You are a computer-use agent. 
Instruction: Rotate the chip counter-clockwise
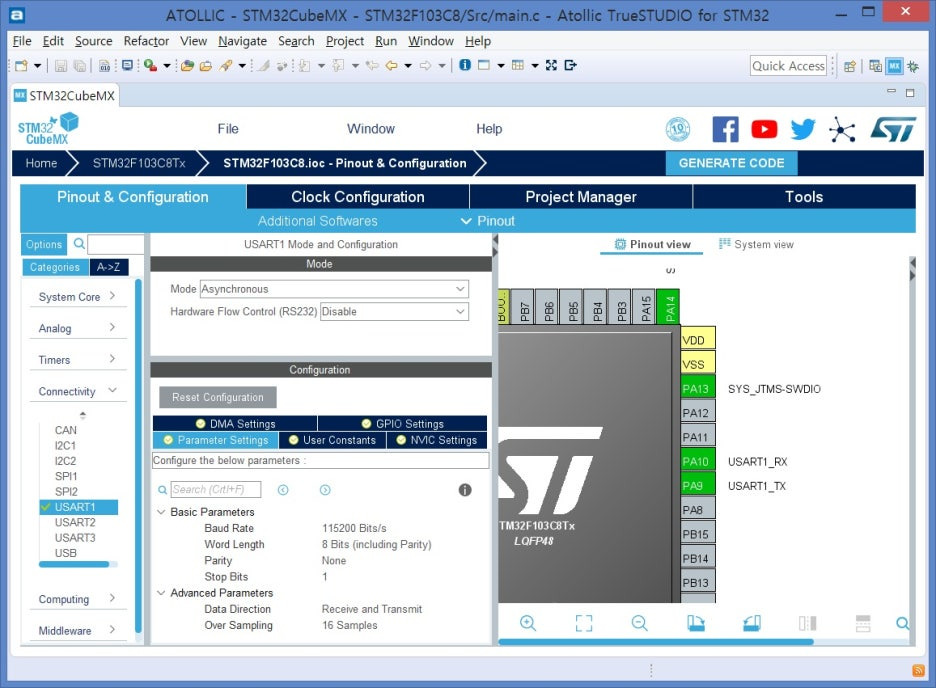pyautogui.click(x=752, y=624)
